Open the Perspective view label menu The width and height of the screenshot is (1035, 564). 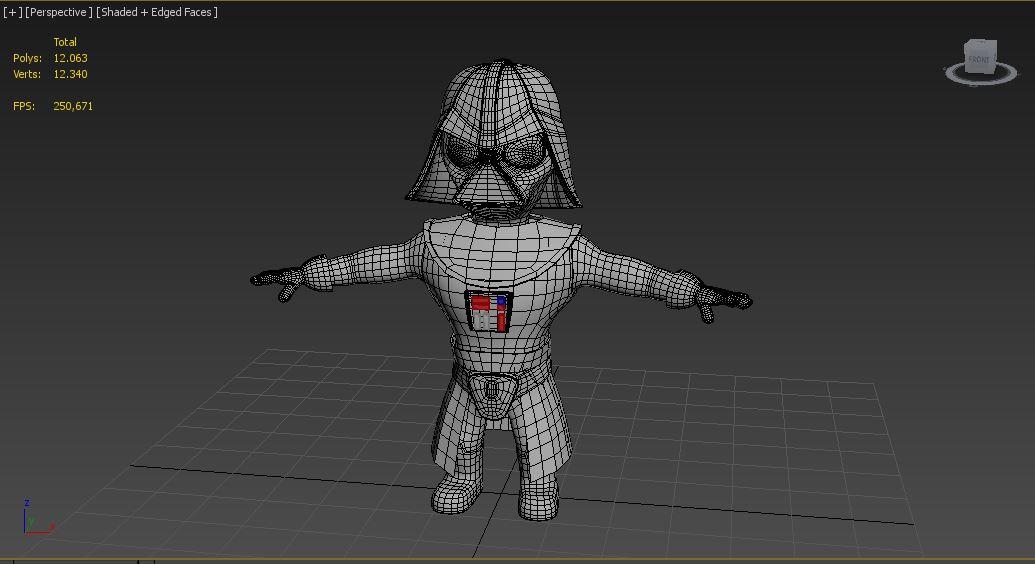coord(58,12)
